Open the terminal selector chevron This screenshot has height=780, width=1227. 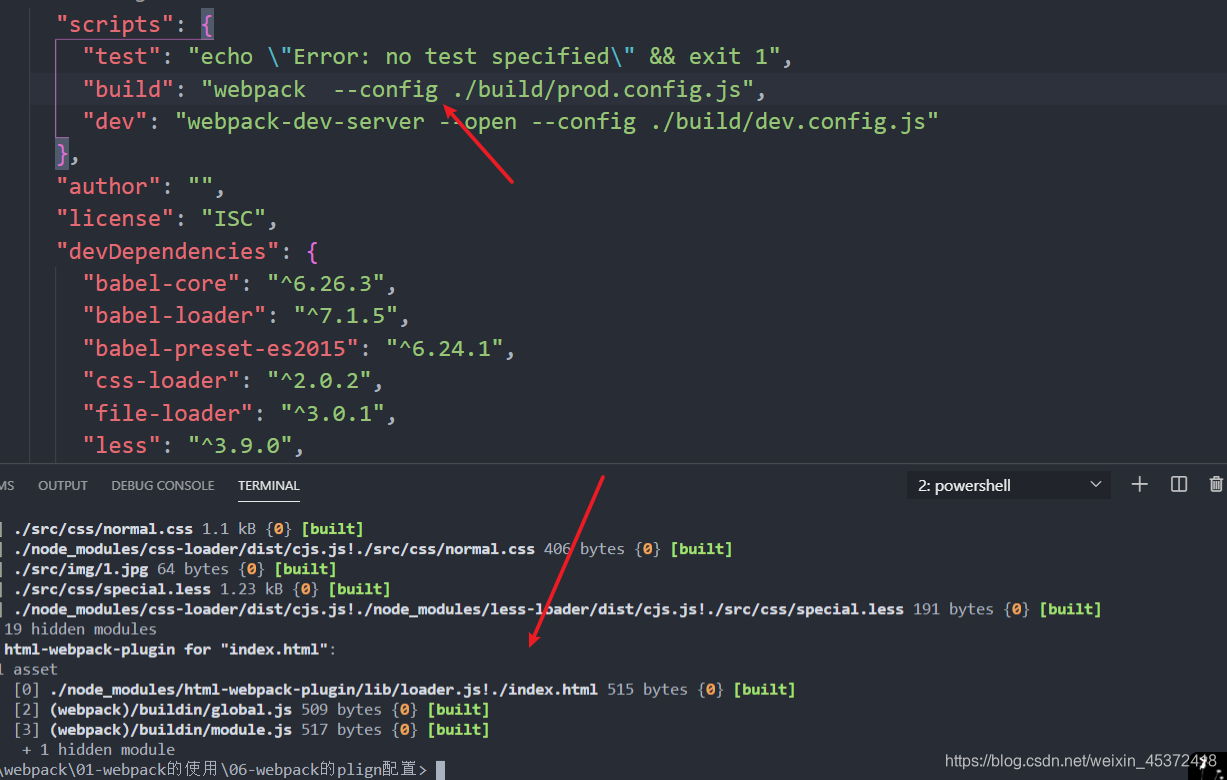point(1097,484)
